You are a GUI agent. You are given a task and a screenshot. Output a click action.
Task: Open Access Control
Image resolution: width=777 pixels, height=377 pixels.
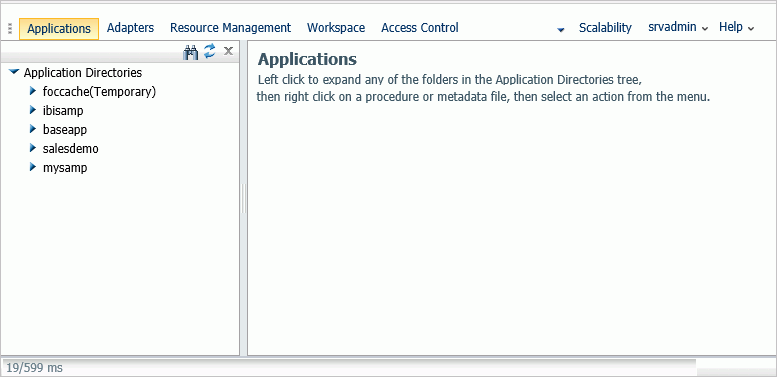tap(420, 28)
